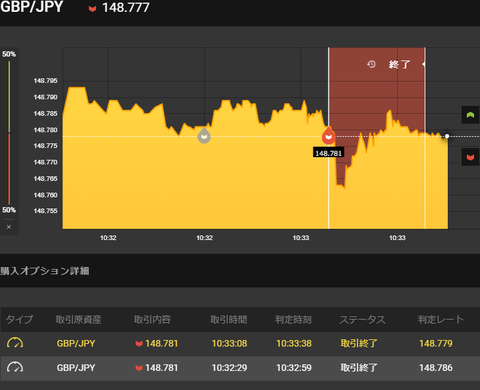The image size is (480, 390).
Task: Click the red down arrow beside 148.777
Action: pyautogui.click(x=92, y=9)
